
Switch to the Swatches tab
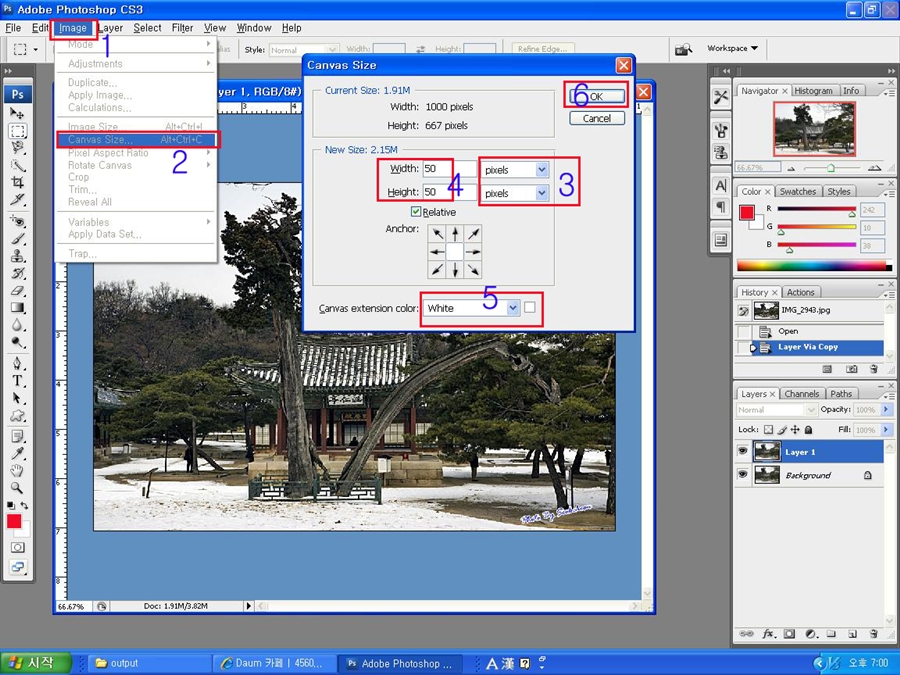click(798, 191)
